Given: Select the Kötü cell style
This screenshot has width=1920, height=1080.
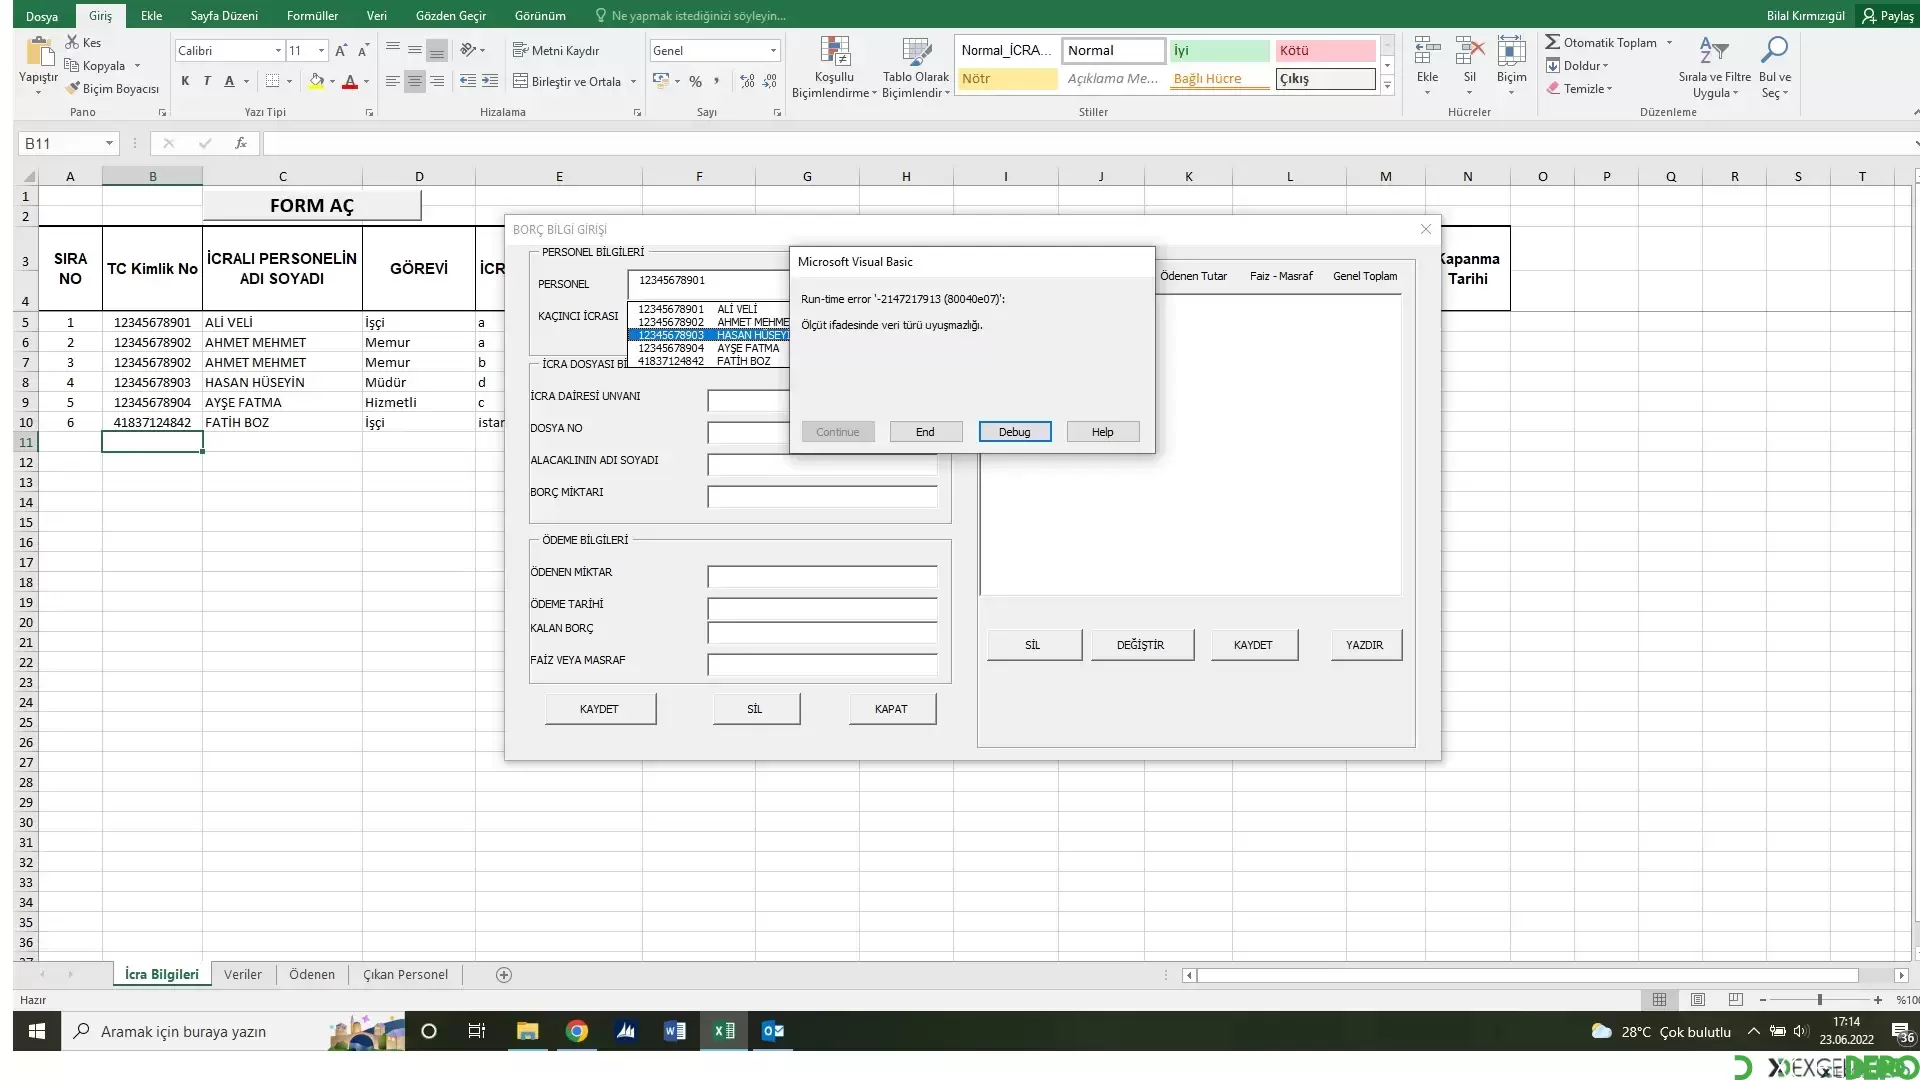Looking at the screenshot, I should pos(1325,50).
